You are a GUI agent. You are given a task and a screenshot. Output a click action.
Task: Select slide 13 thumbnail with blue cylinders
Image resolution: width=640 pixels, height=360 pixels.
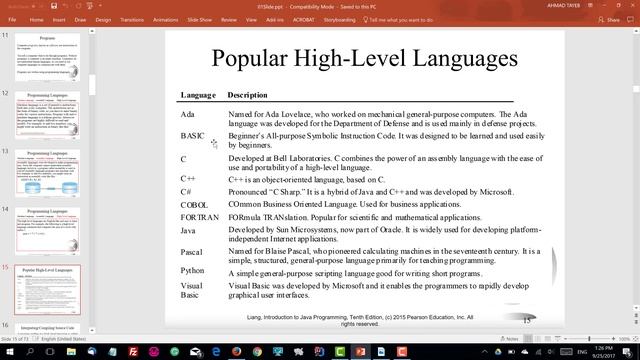pos(47,173)
